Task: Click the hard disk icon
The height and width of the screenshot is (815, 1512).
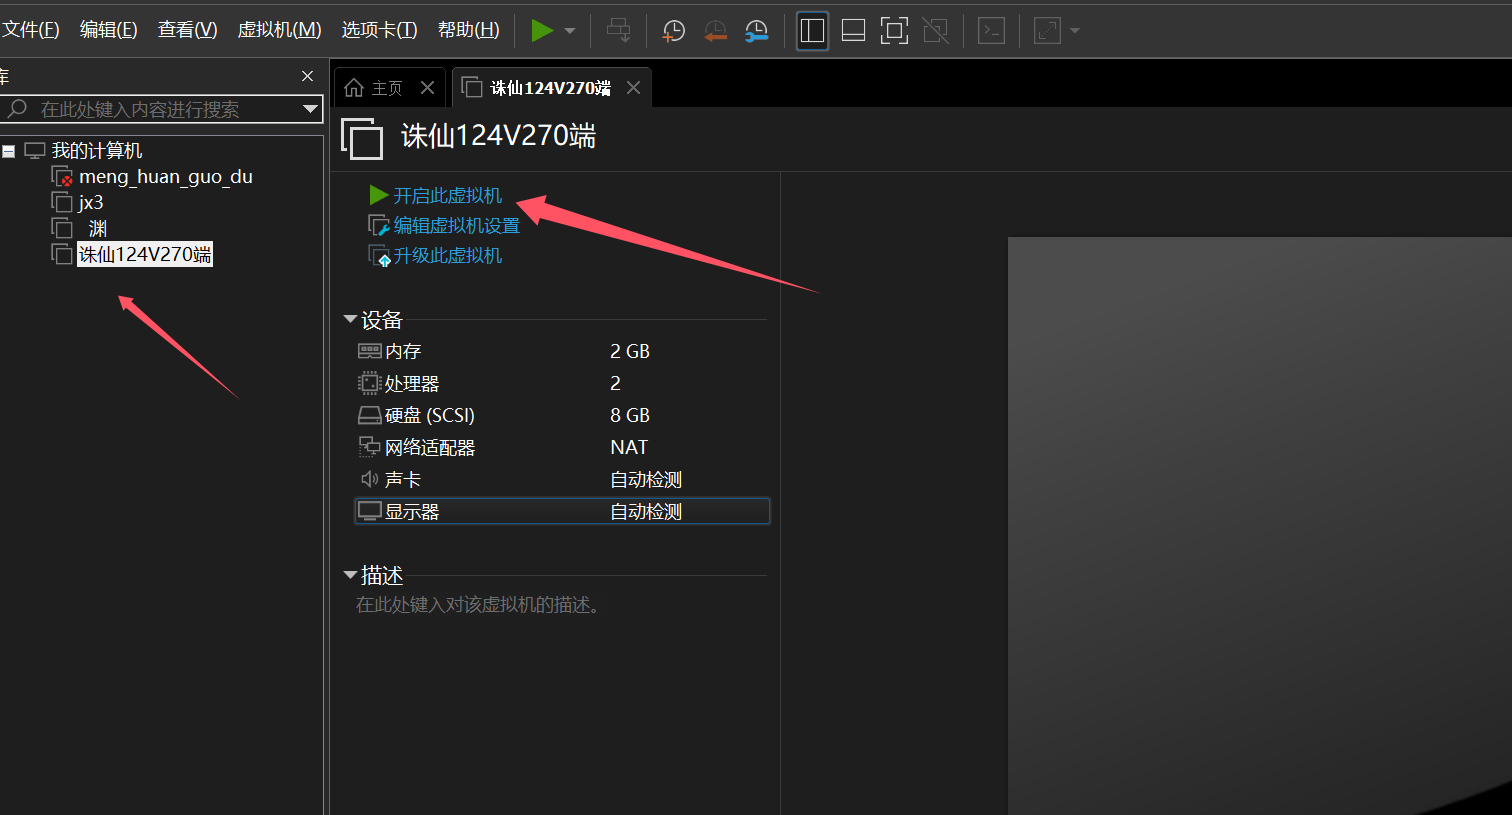Action: click(x=369, y=415)
